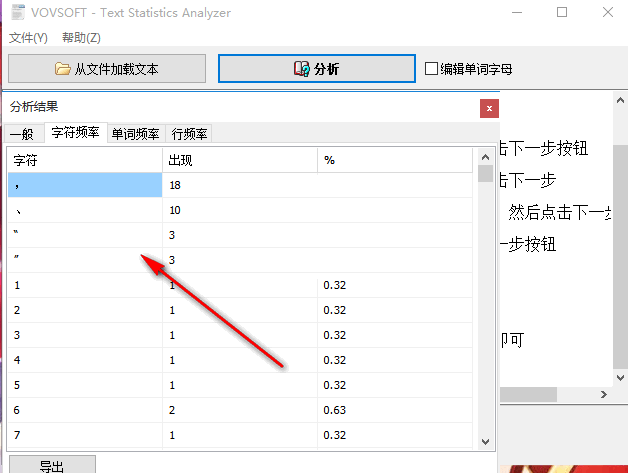Open the 文件(Y) menu
The image size is (628, 473).
tap(28, 38)
